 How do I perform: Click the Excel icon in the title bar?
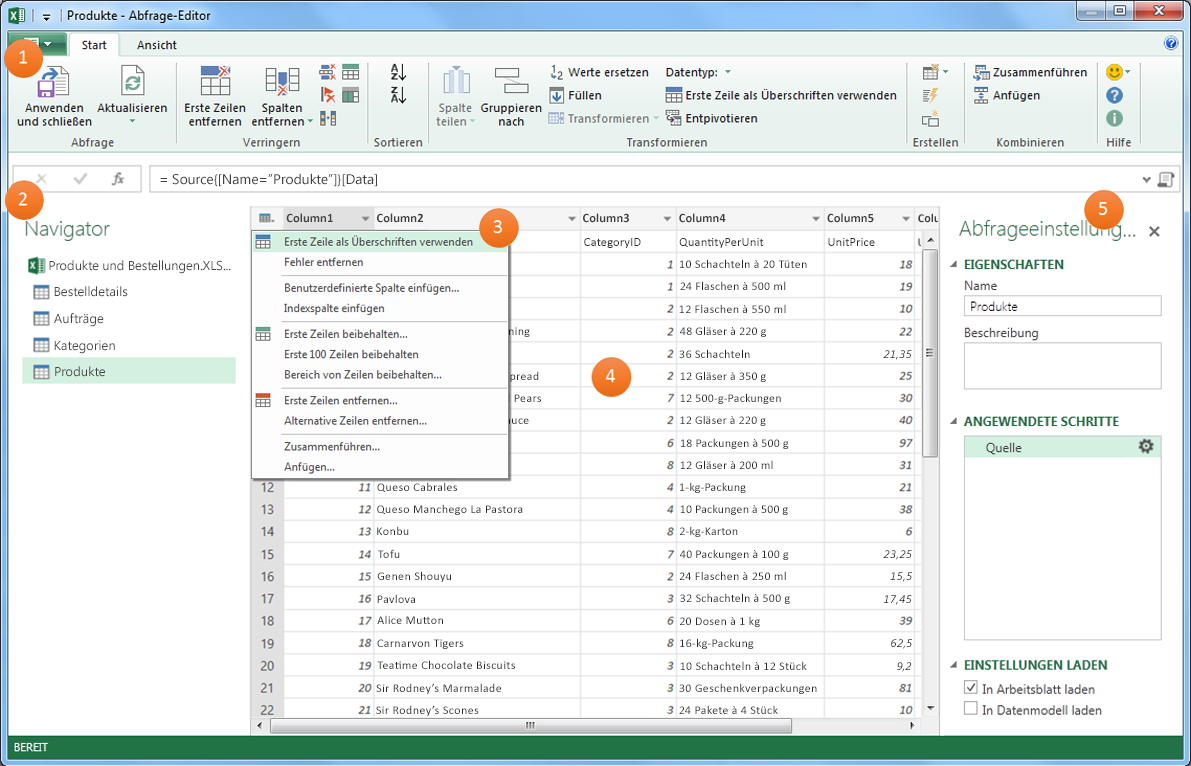(16, 15)
